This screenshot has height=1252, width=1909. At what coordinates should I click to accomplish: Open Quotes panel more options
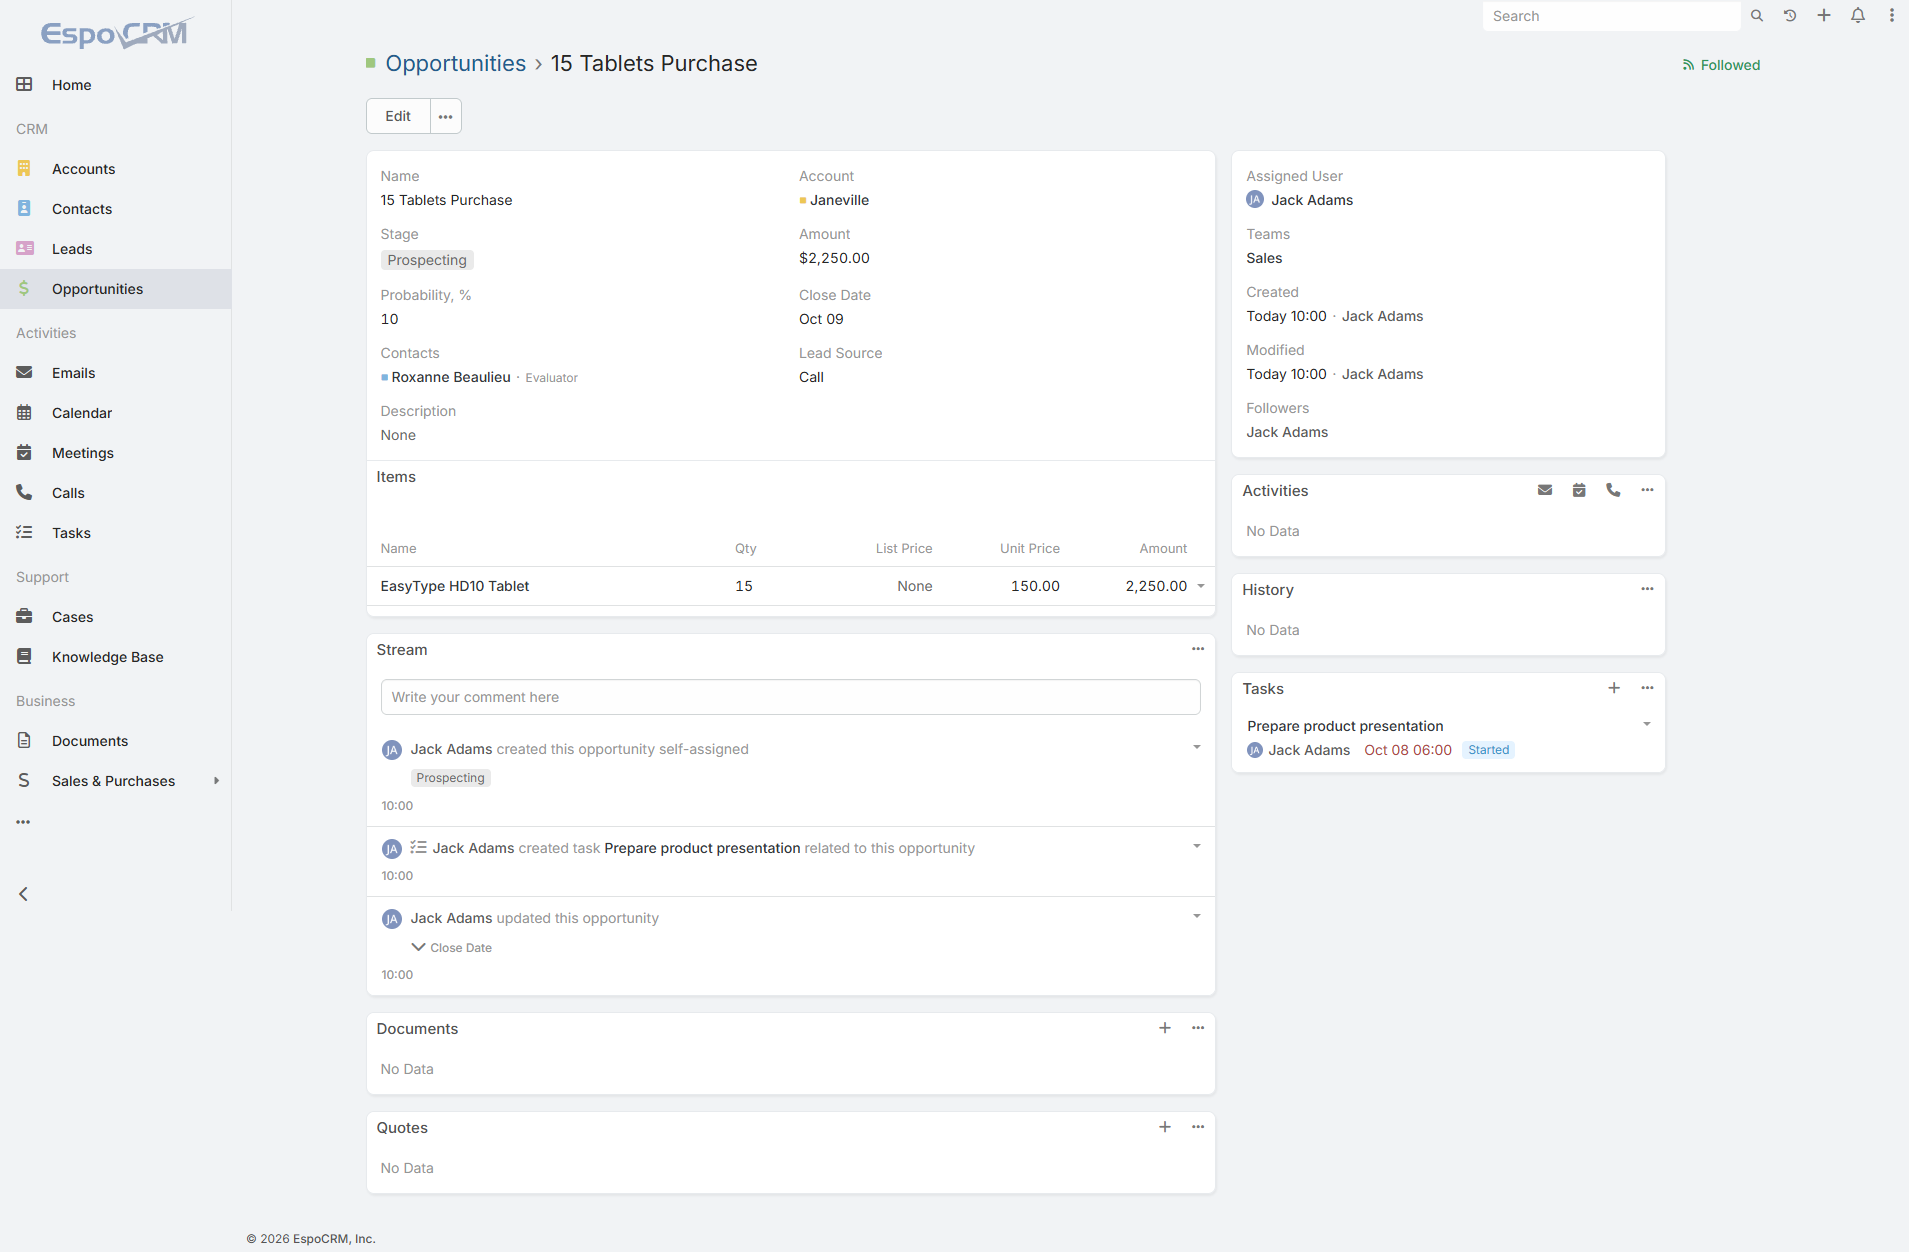click(1198, 1127)
